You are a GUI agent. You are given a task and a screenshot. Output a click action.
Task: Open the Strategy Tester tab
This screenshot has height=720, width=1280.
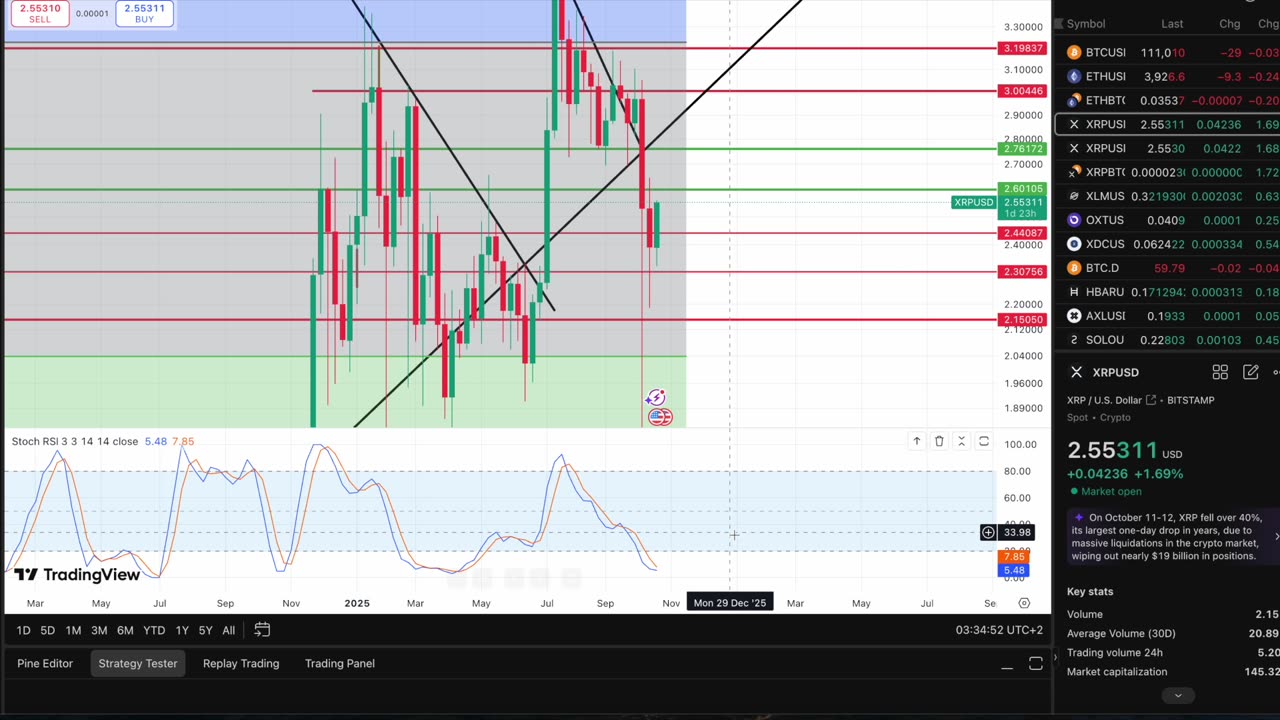point(137,663)
